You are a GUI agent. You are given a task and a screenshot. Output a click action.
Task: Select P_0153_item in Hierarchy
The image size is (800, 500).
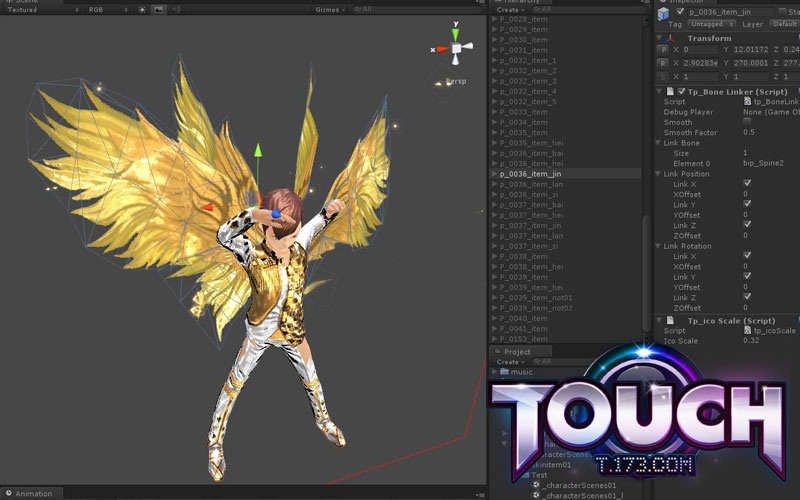[565, 339]
